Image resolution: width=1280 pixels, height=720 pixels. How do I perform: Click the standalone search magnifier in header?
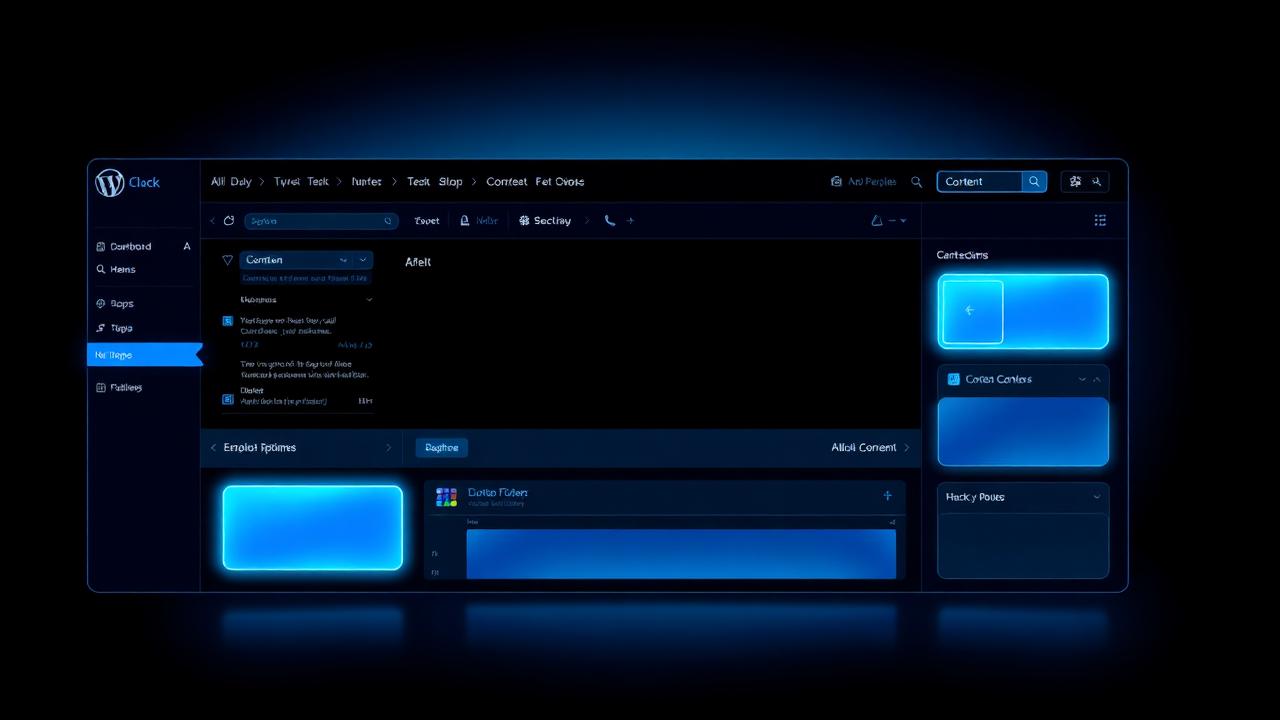(x=916, y=182)
